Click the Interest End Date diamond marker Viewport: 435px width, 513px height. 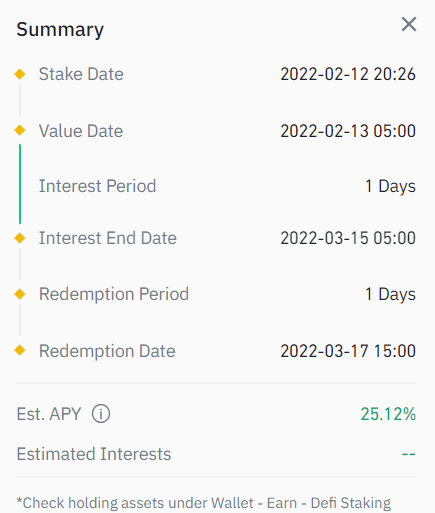point(20,238)
